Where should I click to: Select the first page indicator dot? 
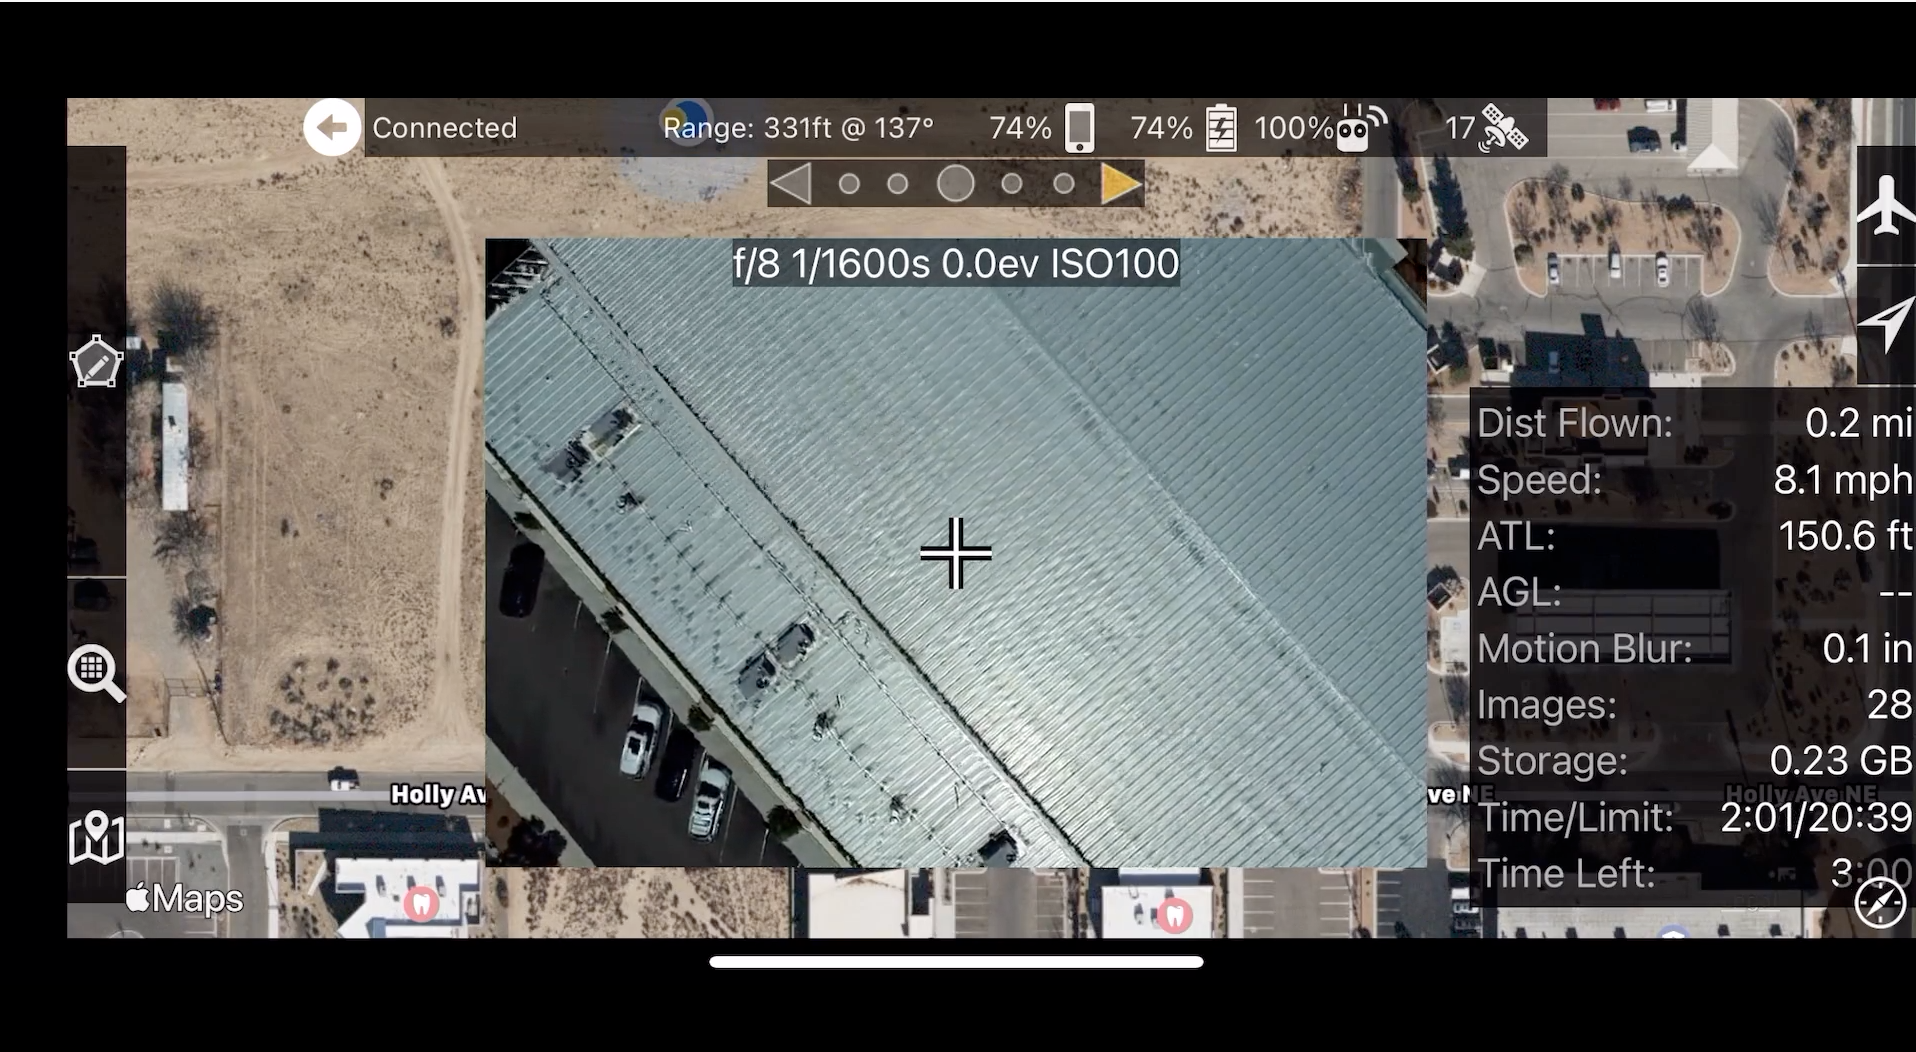point(849,184)
